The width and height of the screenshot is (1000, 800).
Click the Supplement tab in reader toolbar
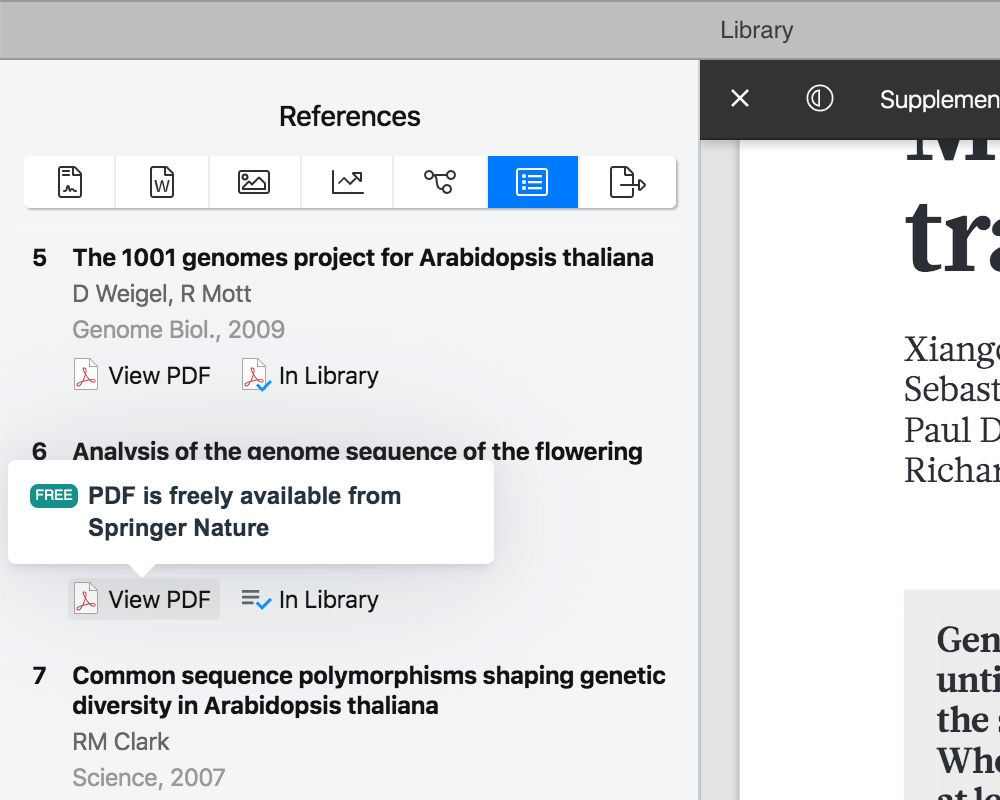tap(938, 99)
